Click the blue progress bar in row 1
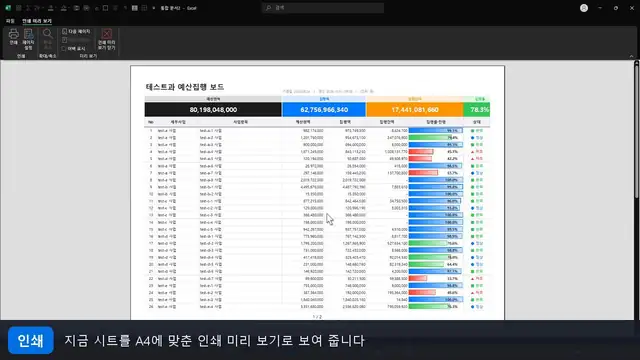The image size is (640, 360). pos(436,131)
